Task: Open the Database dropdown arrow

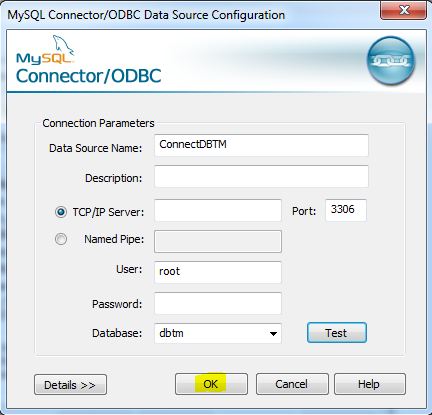Action: click(x=273, y=333)
